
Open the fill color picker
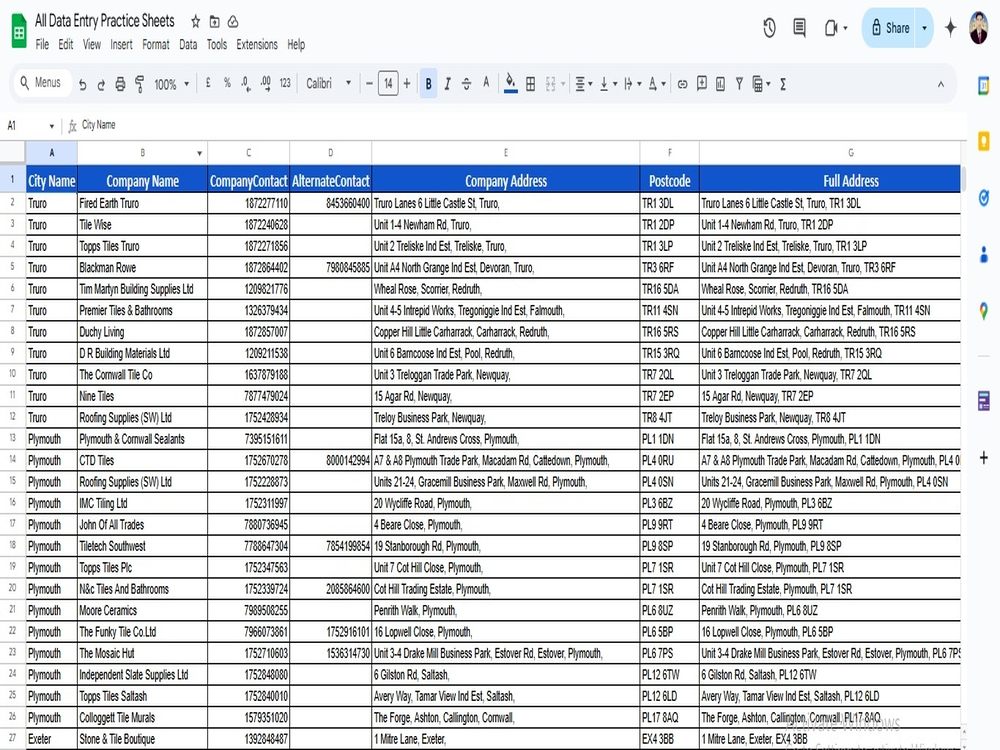(x=510, y=83)
